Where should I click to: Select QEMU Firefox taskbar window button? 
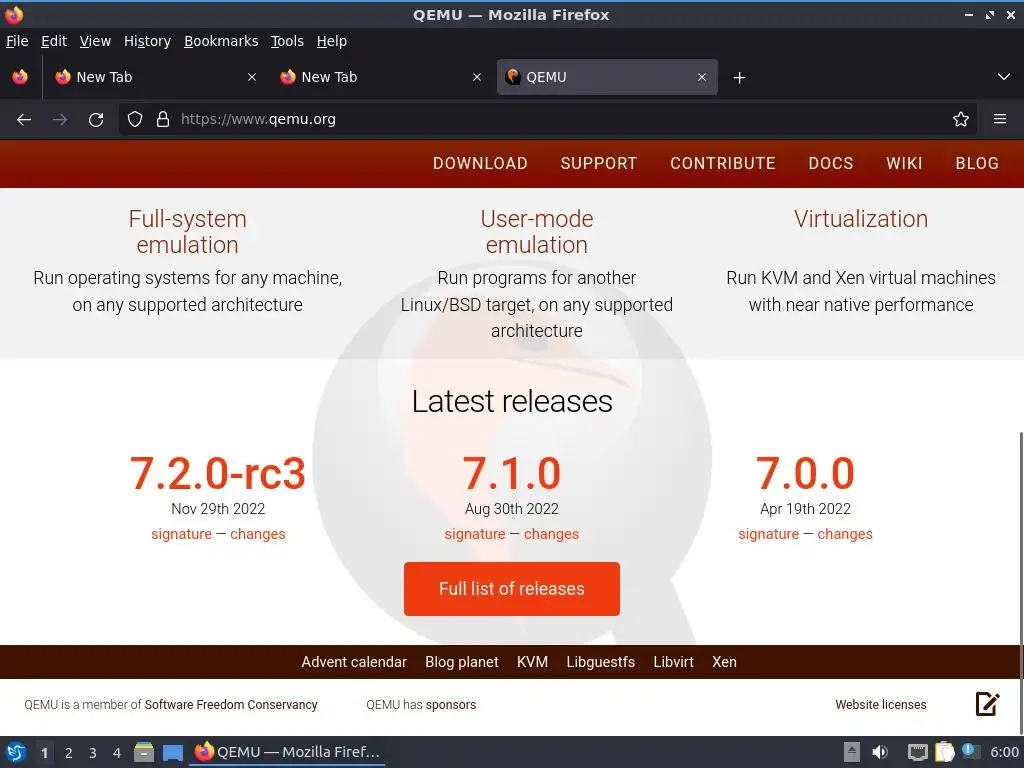(x=287, y=752)
